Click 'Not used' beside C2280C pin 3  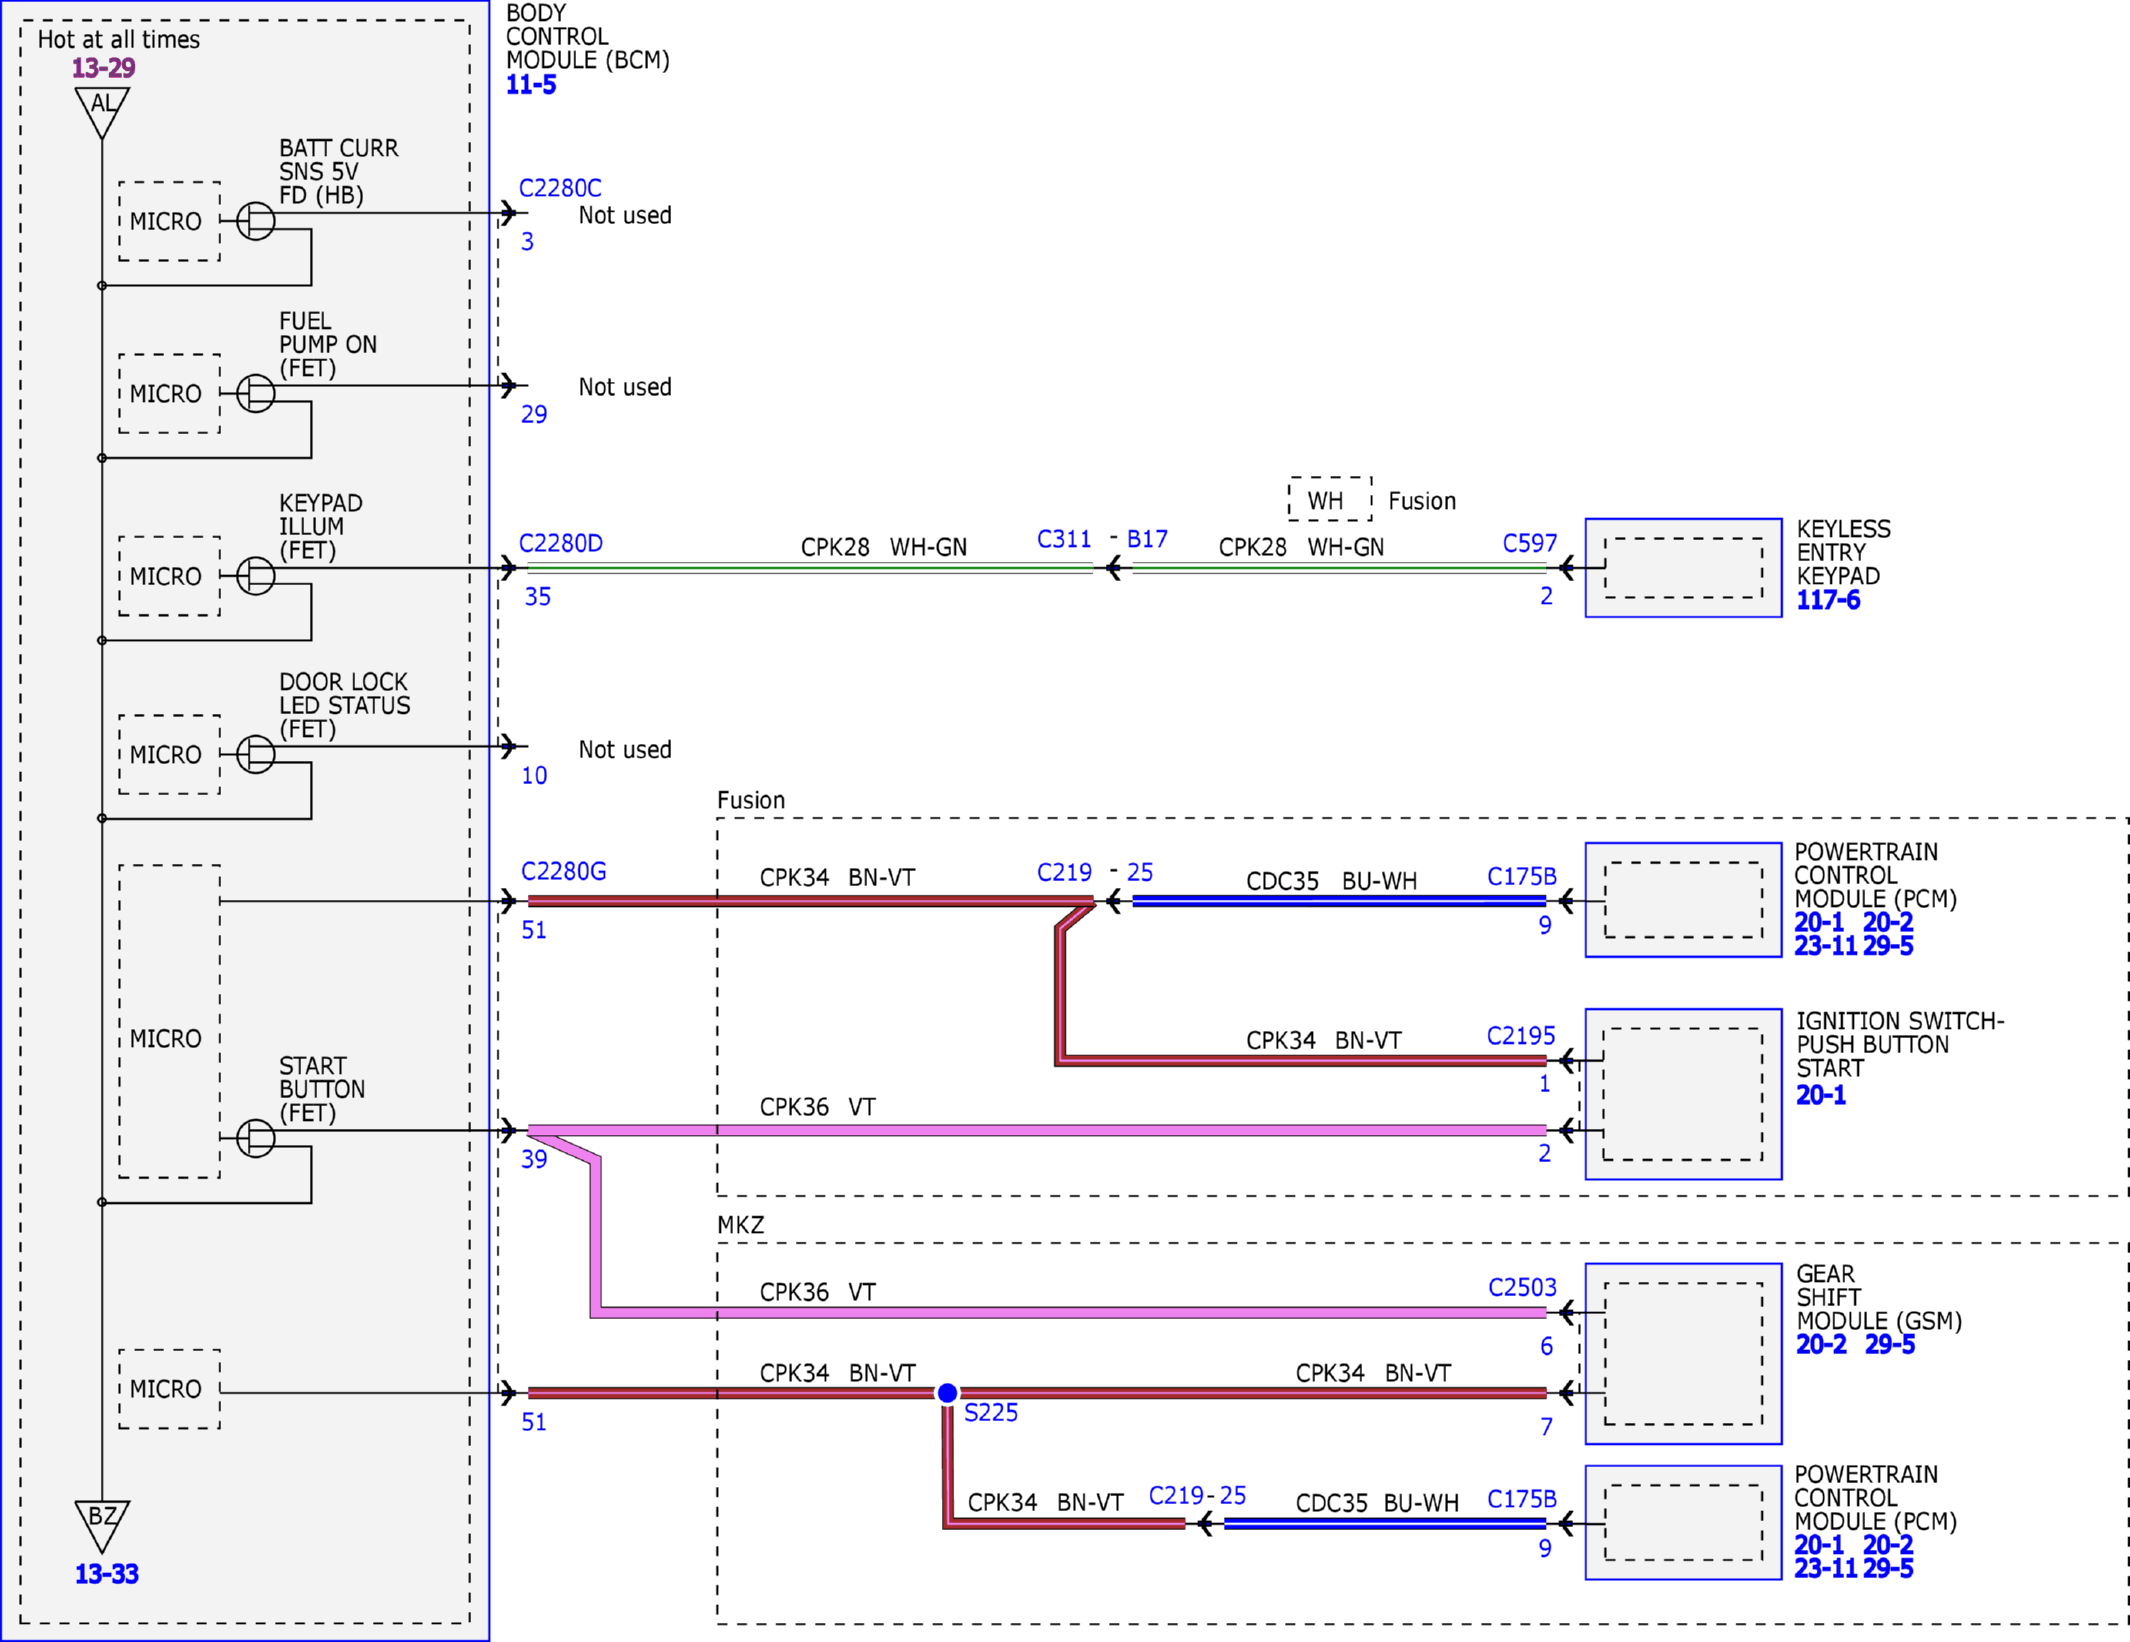click(x=625, y=215)
